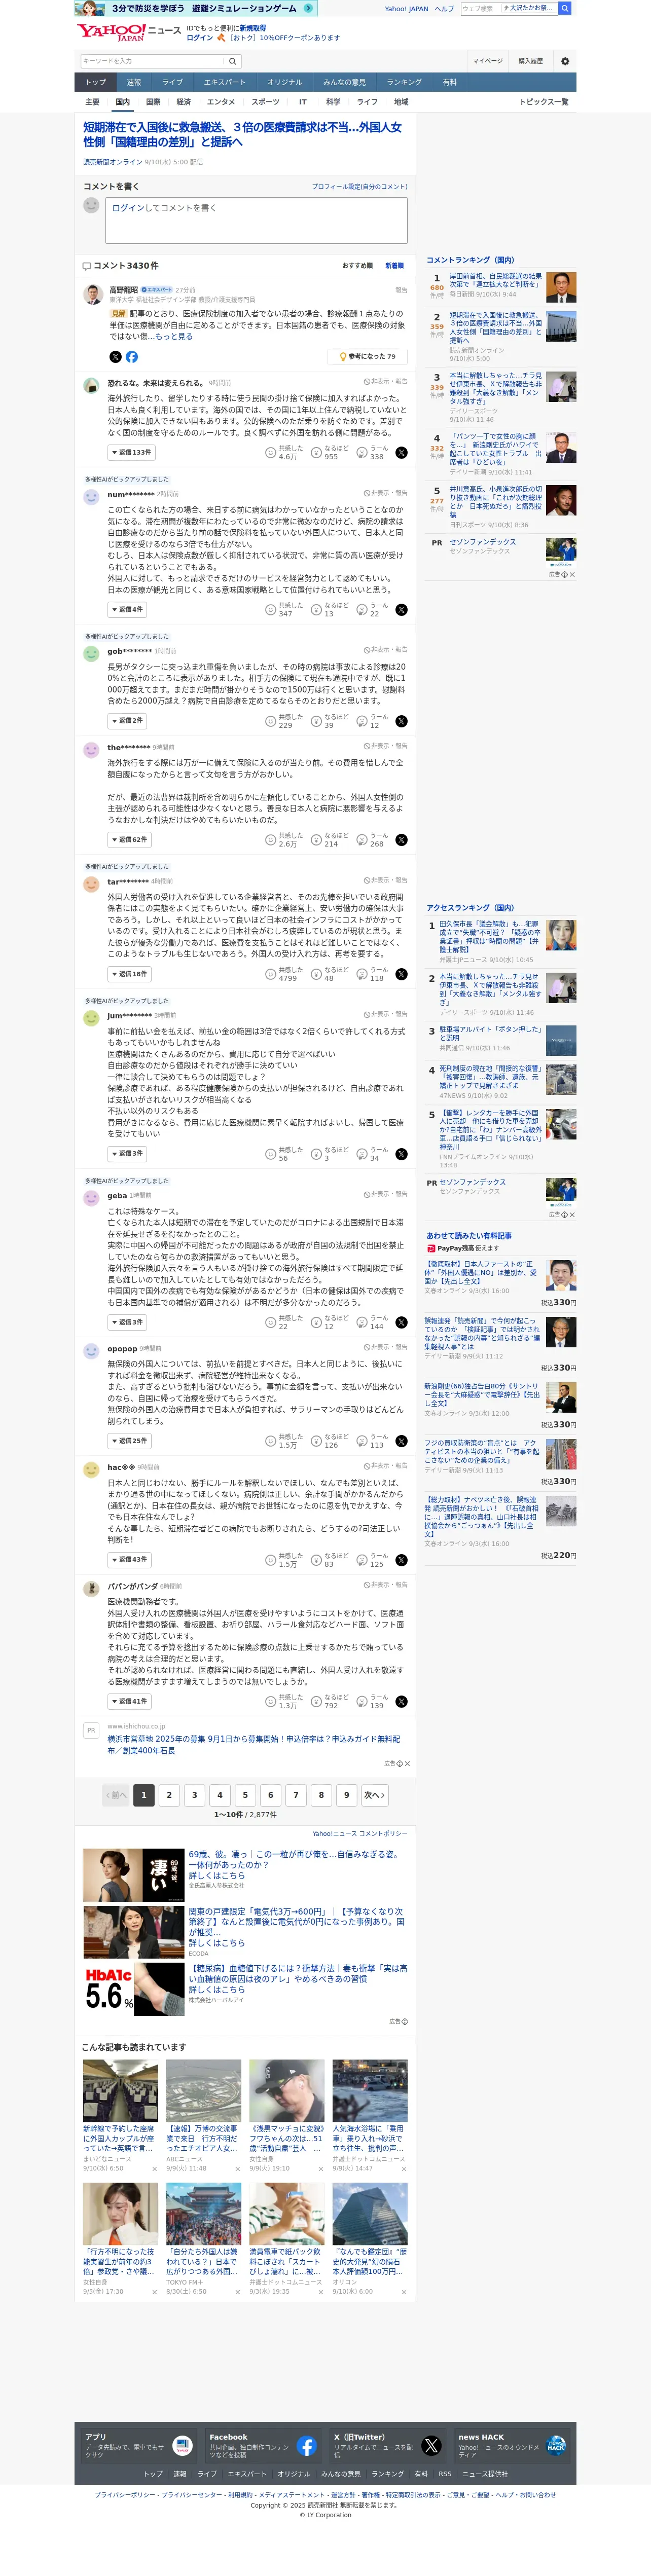The height and width of the screenshot is (2576, 651).
Task: Expand 返信43件 replies
Action: tap(129, 1560)
